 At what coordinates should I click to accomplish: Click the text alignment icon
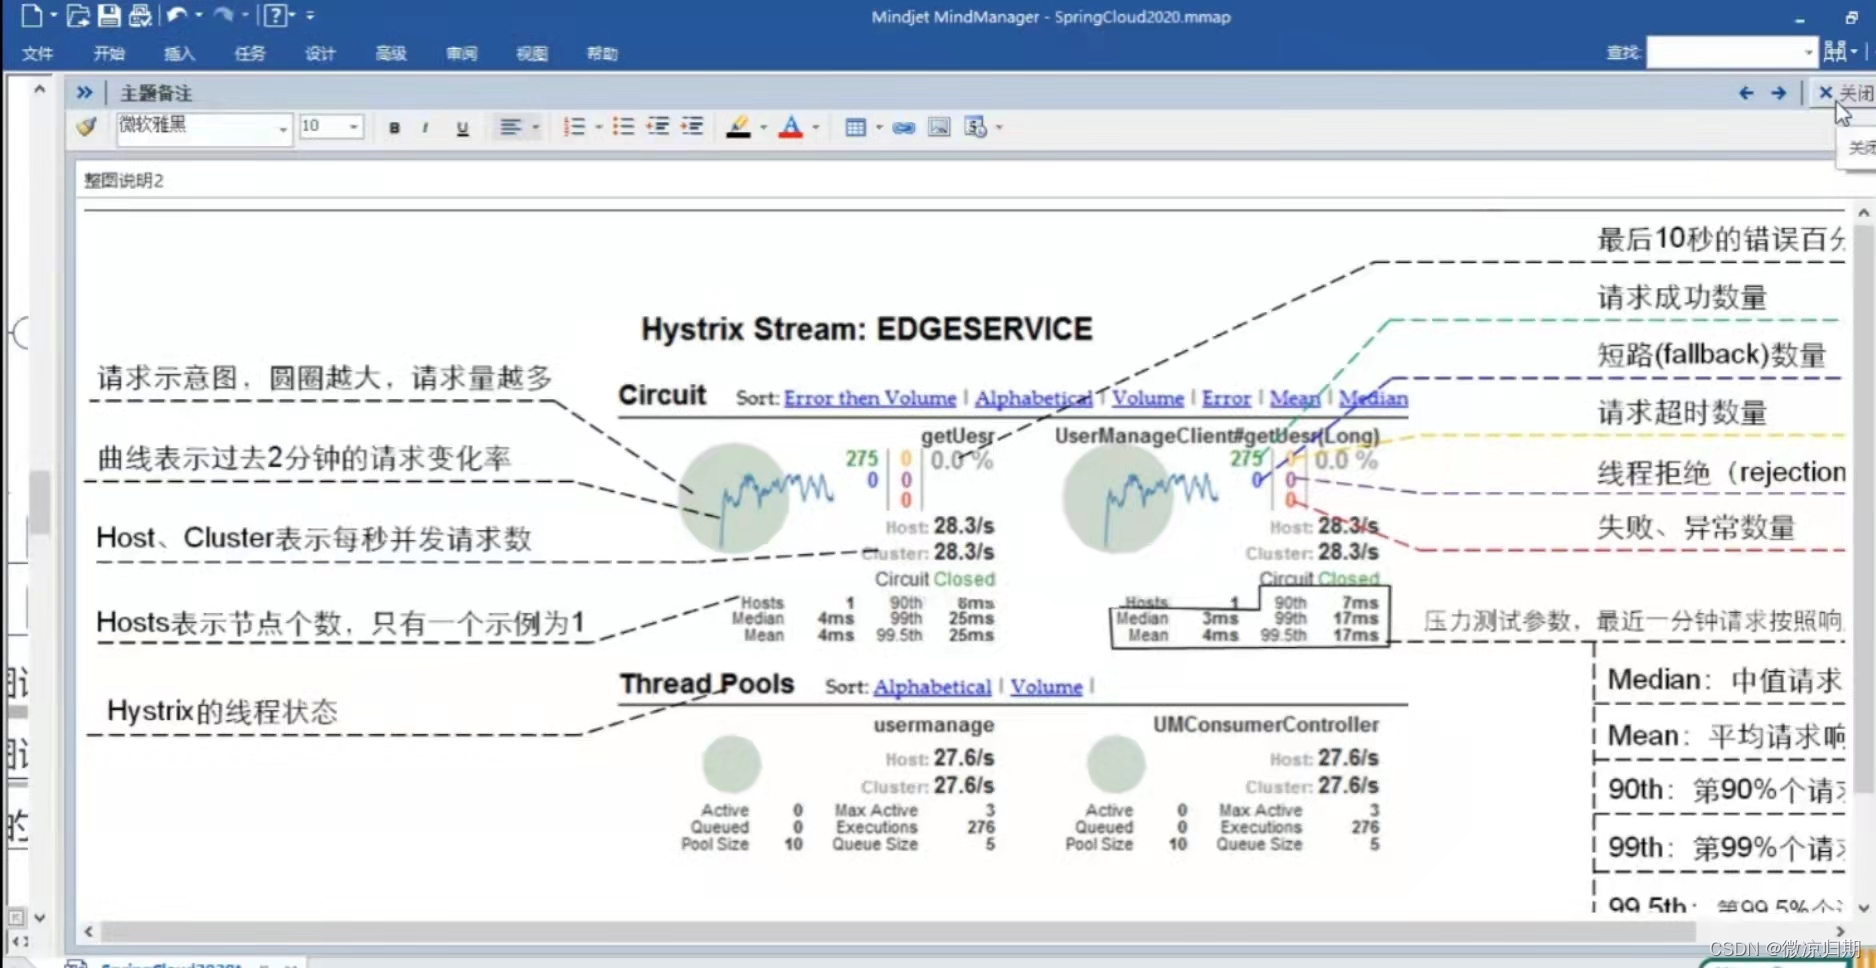coord(510,127)
